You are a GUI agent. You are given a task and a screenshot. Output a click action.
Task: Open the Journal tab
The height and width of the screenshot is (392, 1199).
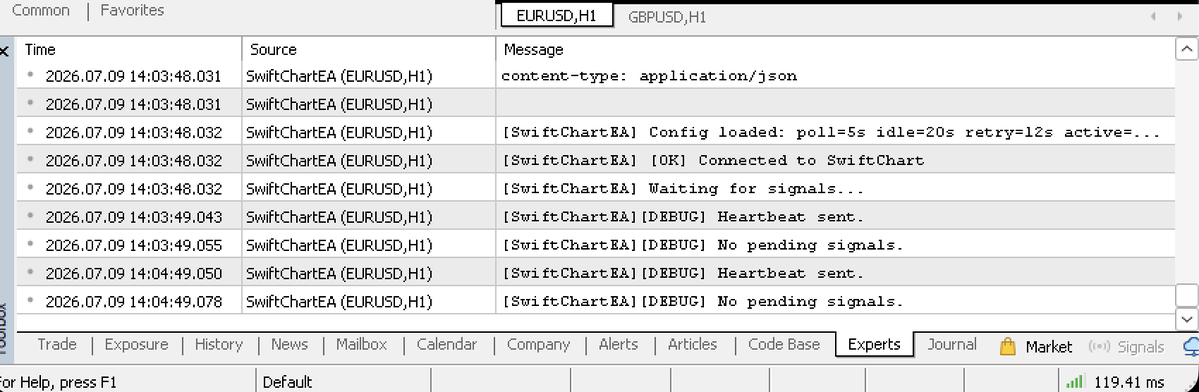[x=952, y=345]
